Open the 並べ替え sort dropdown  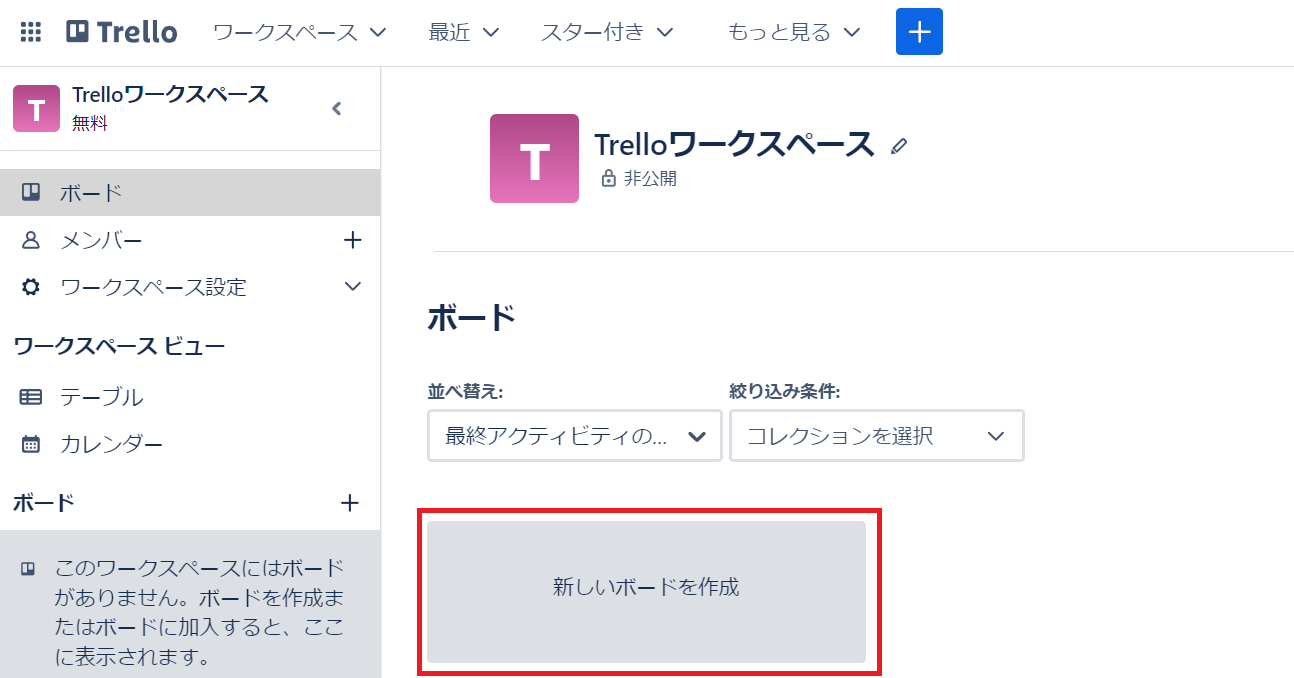(x=575, y=436)
